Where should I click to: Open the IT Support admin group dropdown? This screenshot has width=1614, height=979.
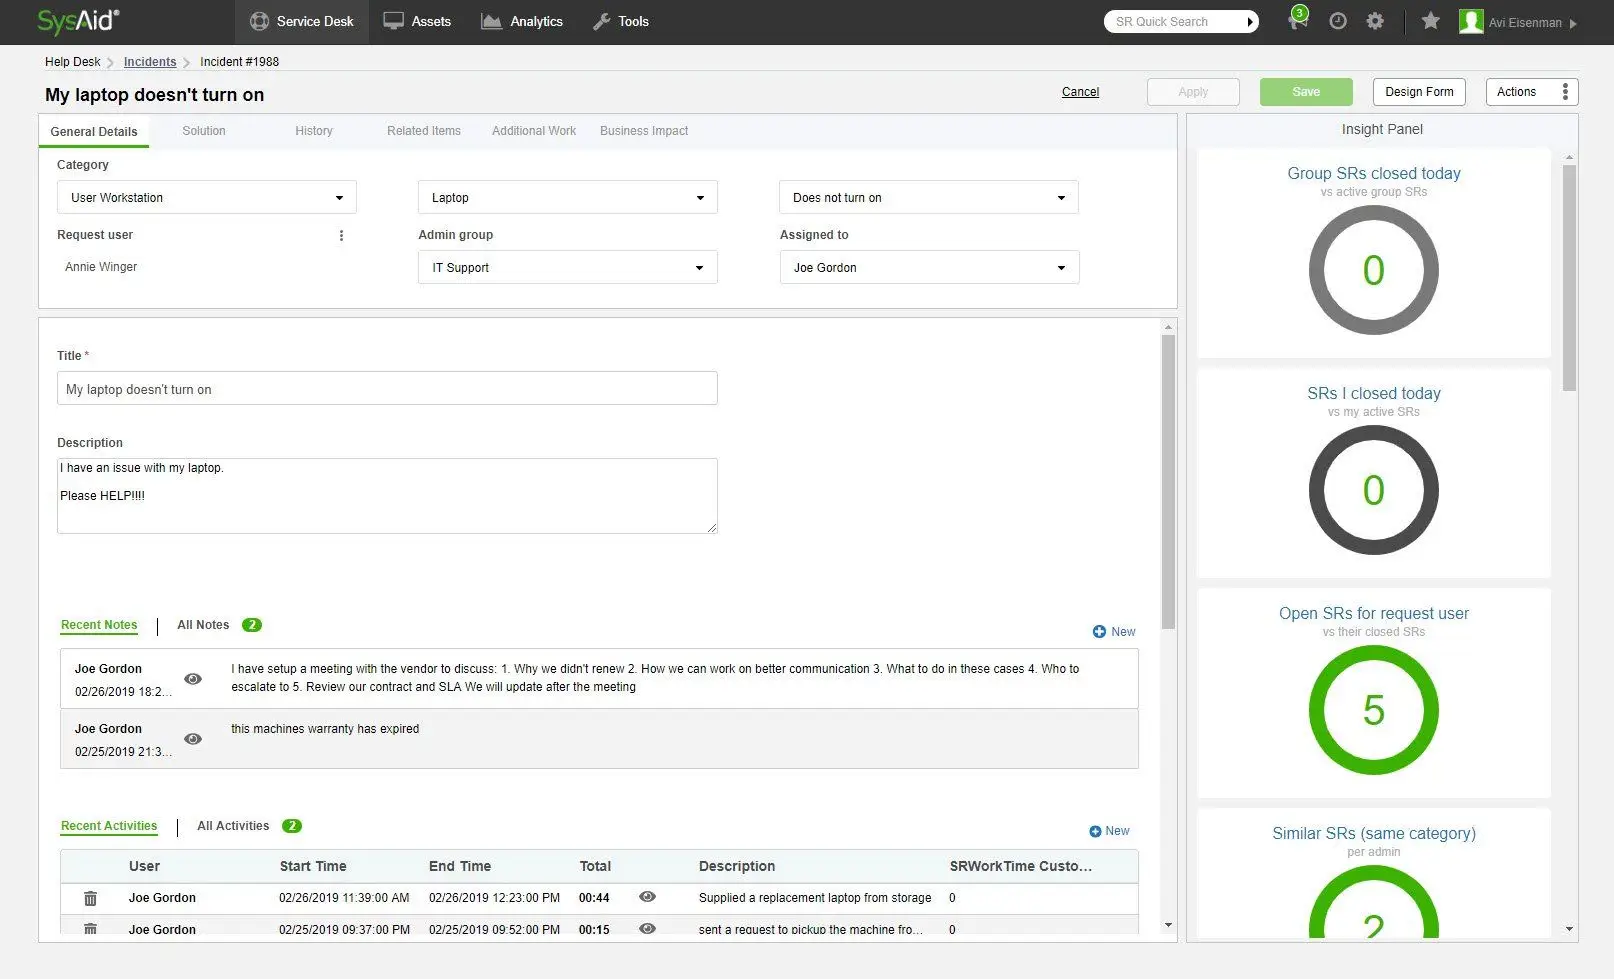699,267
